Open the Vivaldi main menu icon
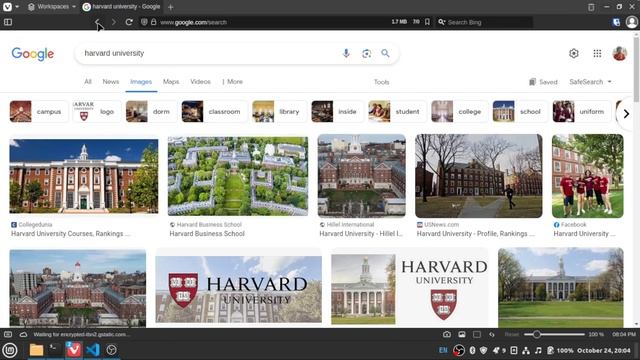The image size is (640, 360). 7,7
